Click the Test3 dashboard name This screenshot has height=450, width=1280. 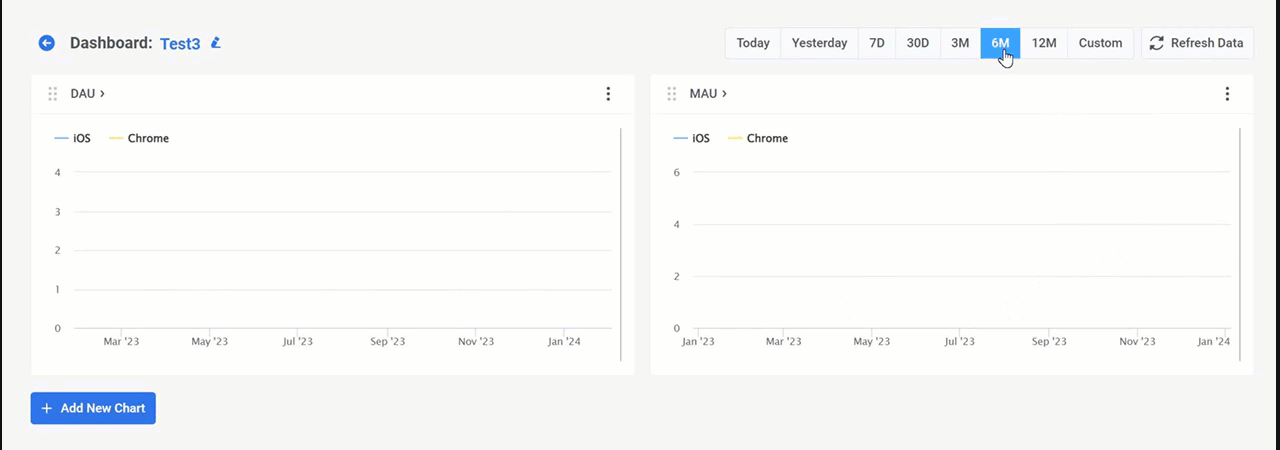click(x=180, y=43)
